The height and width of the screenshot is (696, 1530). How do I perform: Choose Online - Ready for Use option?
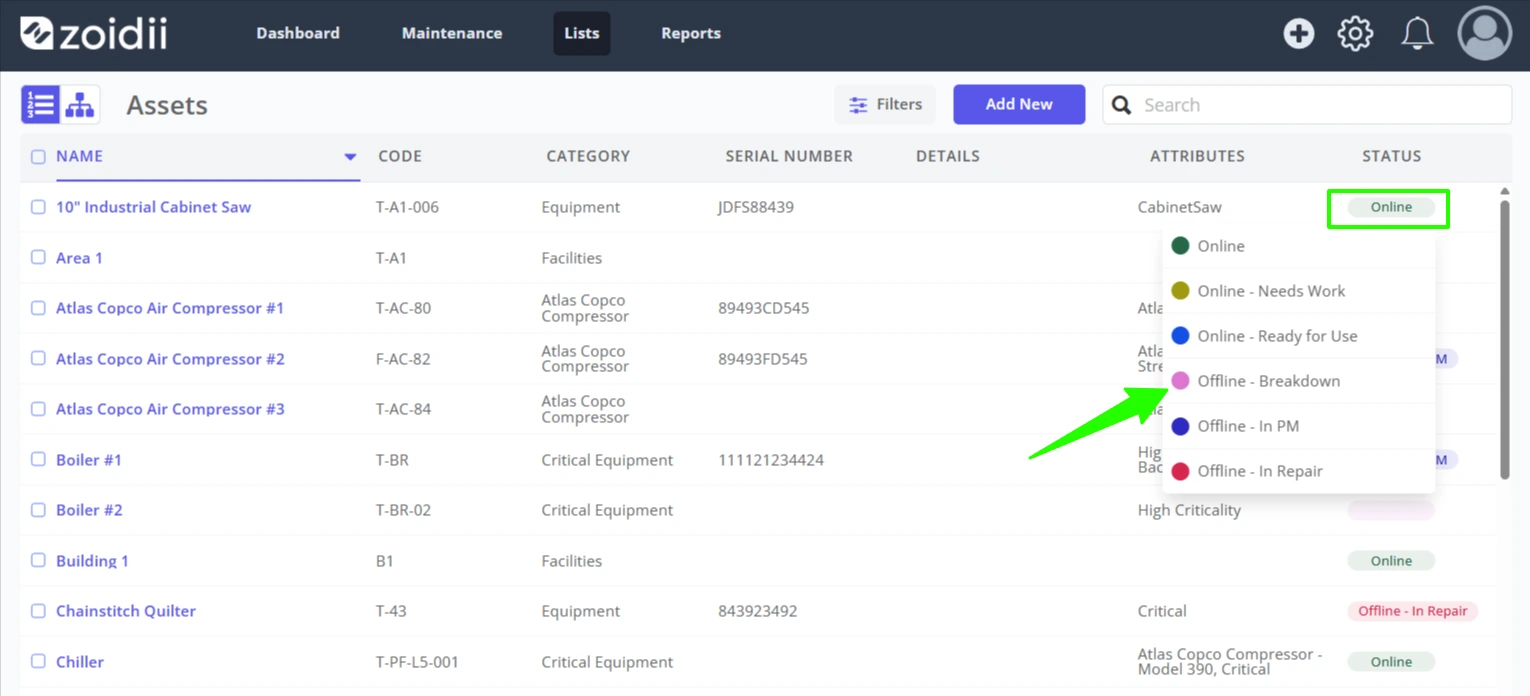(x=1299, y=336)
